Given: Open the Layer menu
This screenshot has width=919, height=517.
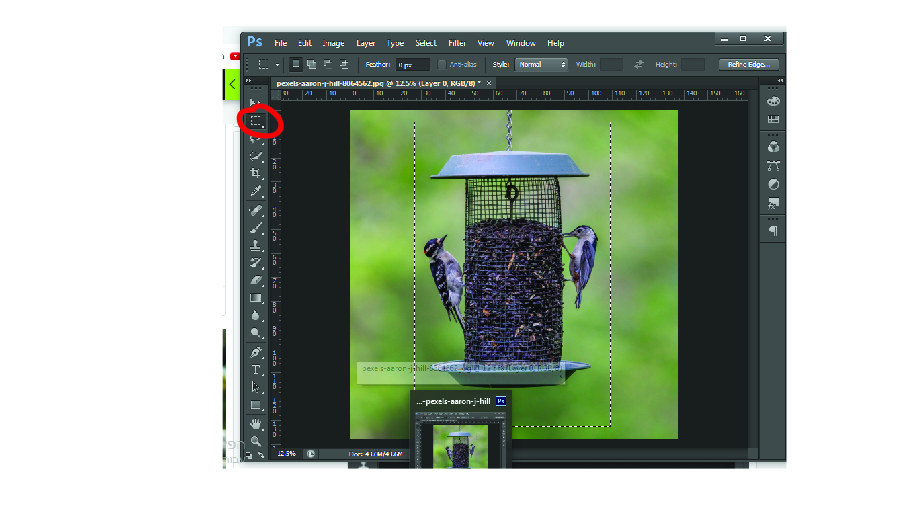Looking at the screenshot, I should 366,43.
